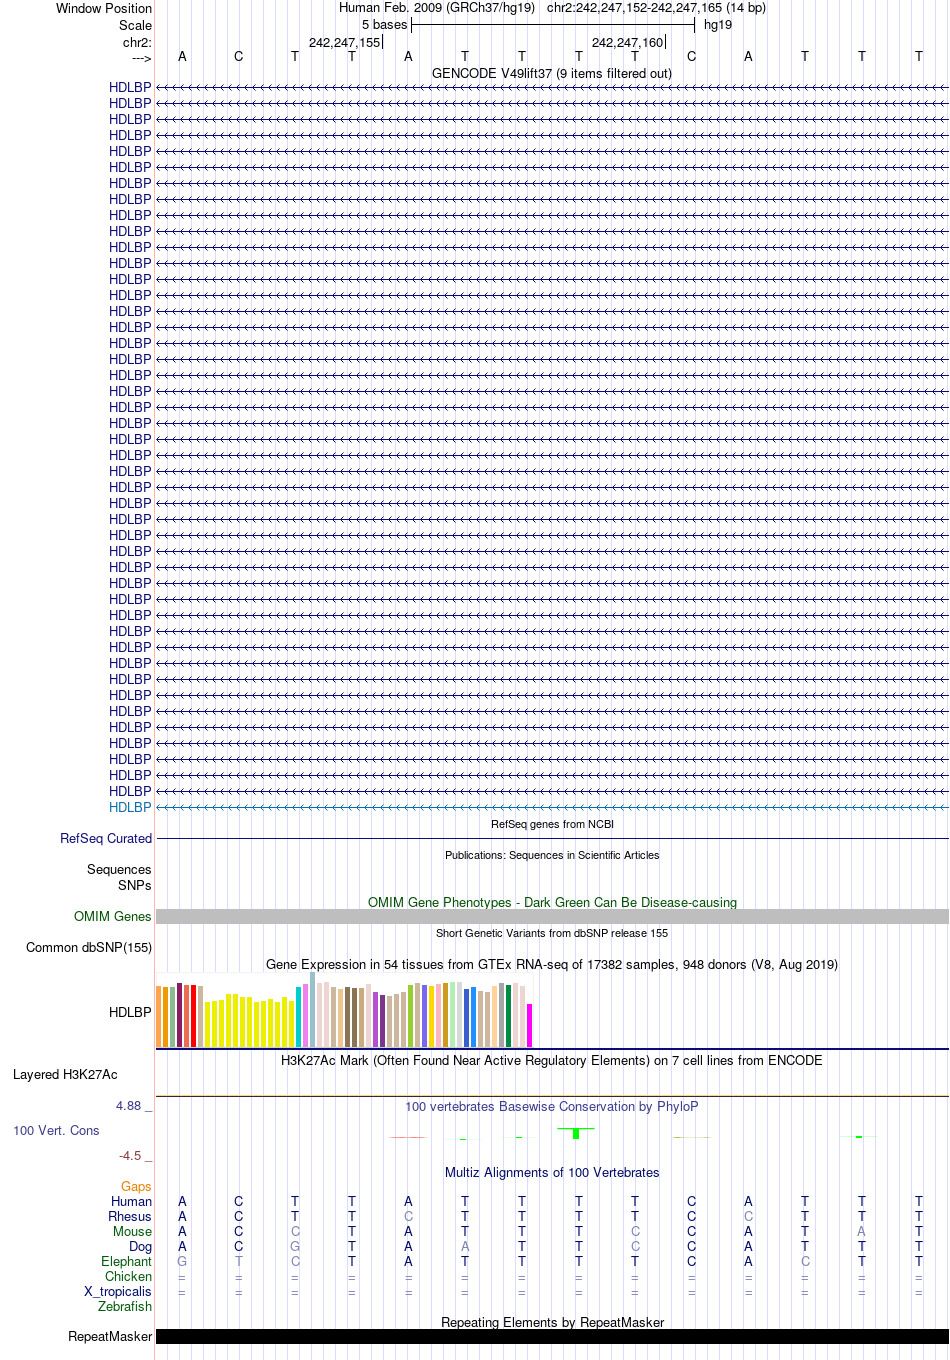
Task: Click the Window Position label
Action: coord(104,8)
